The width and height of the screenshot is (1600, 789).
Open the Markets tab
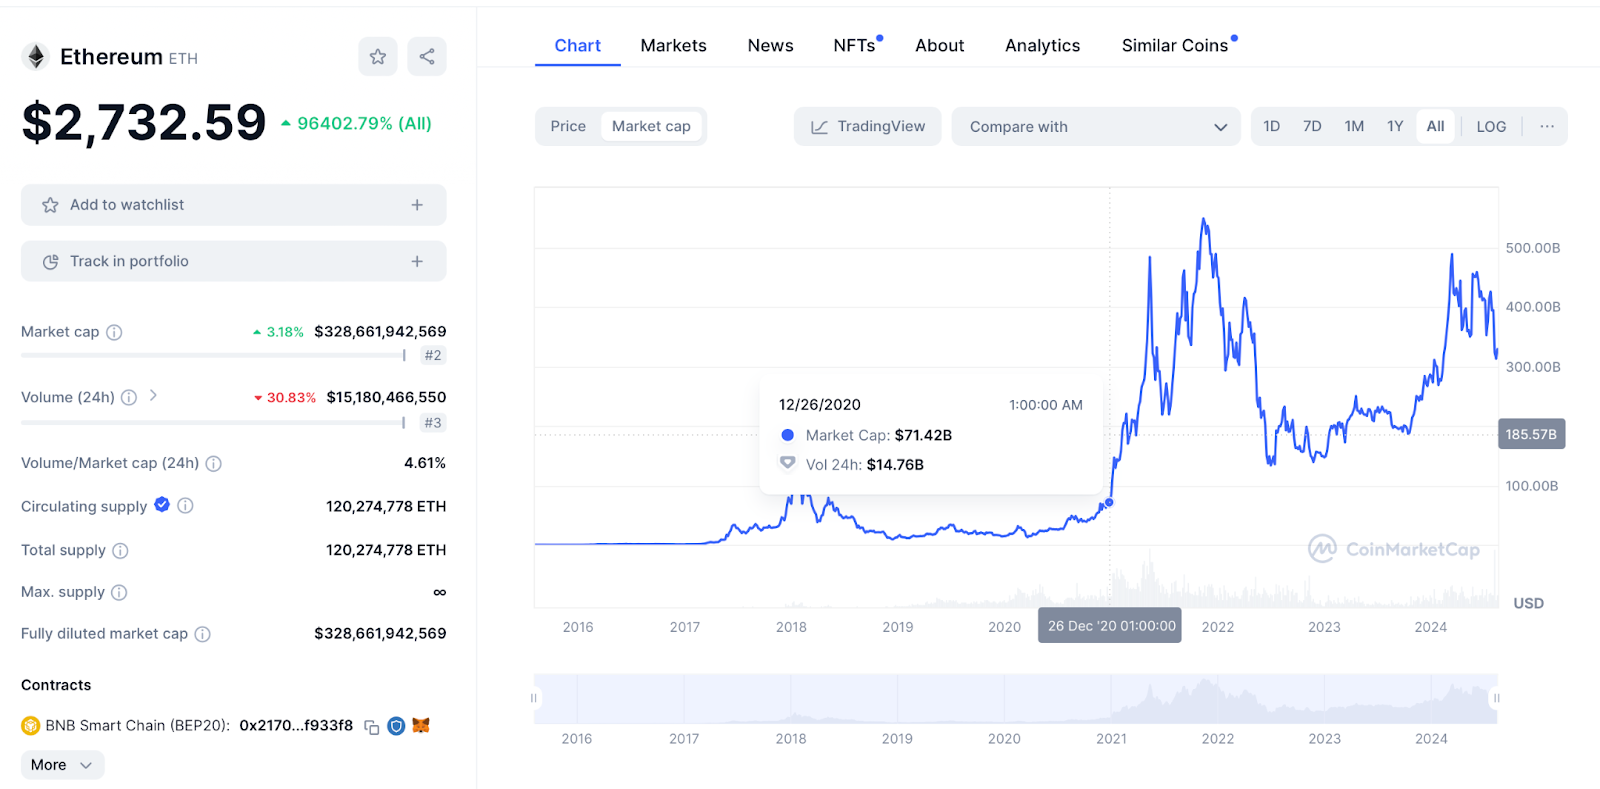pyautogui.click(x=673, y=46)
